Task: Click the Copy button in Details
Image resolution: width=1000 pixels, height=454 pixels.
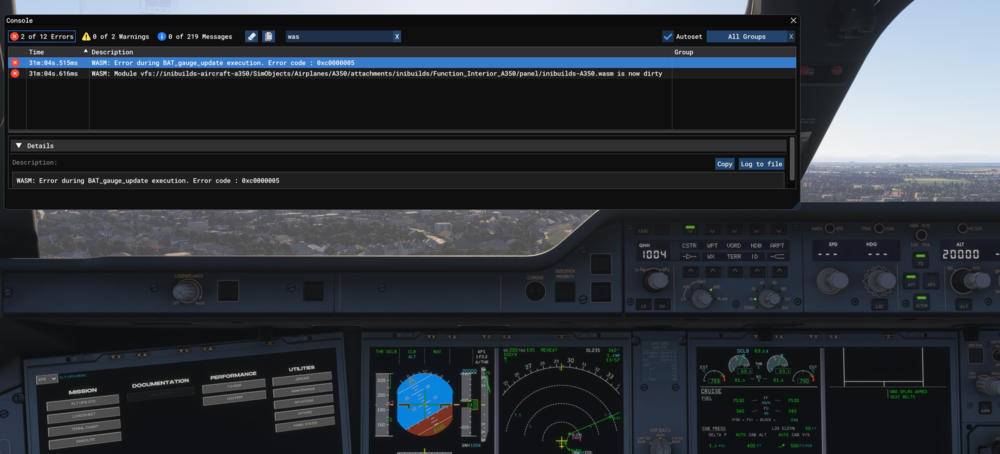Action: click(724, 164)
